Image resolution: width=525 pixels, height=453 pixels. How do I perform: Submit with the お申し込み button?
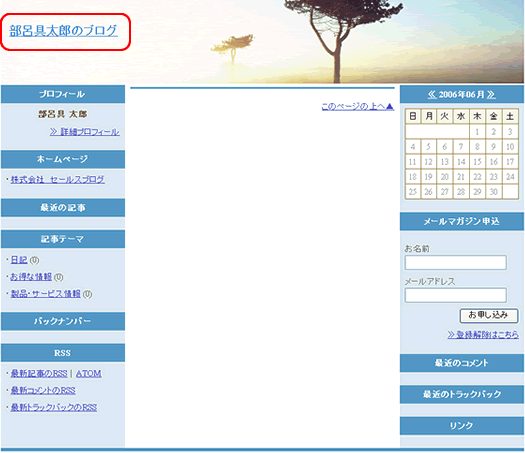click(489, 315)
